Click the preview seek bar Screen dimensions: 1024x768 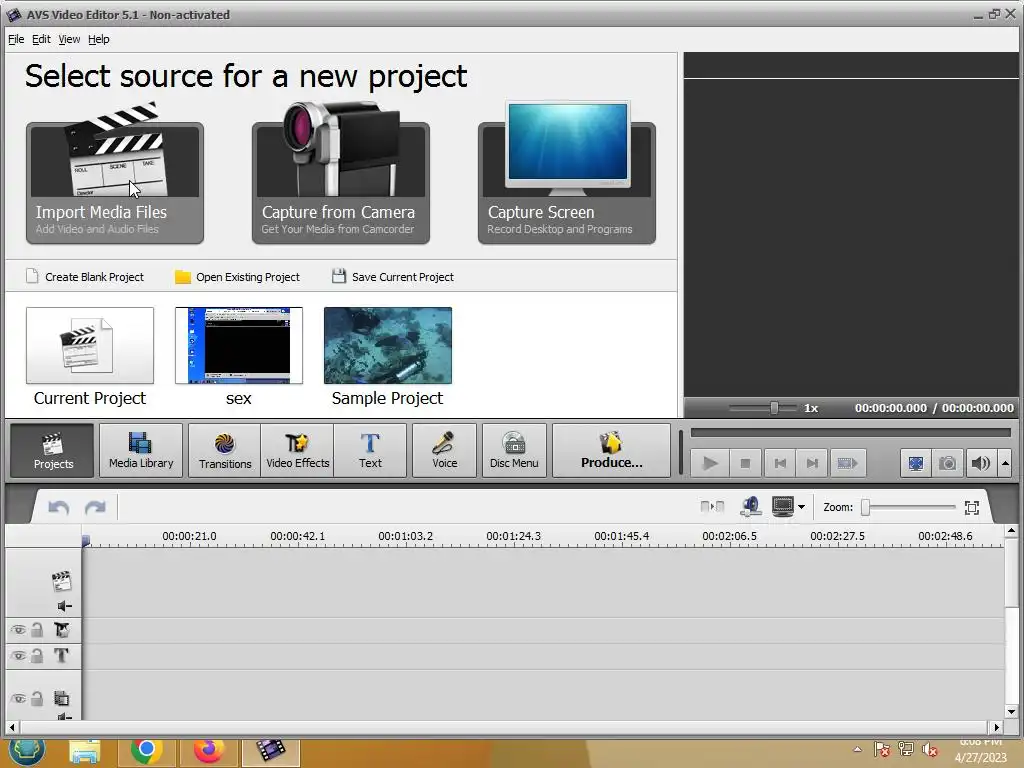coord(850,433)
